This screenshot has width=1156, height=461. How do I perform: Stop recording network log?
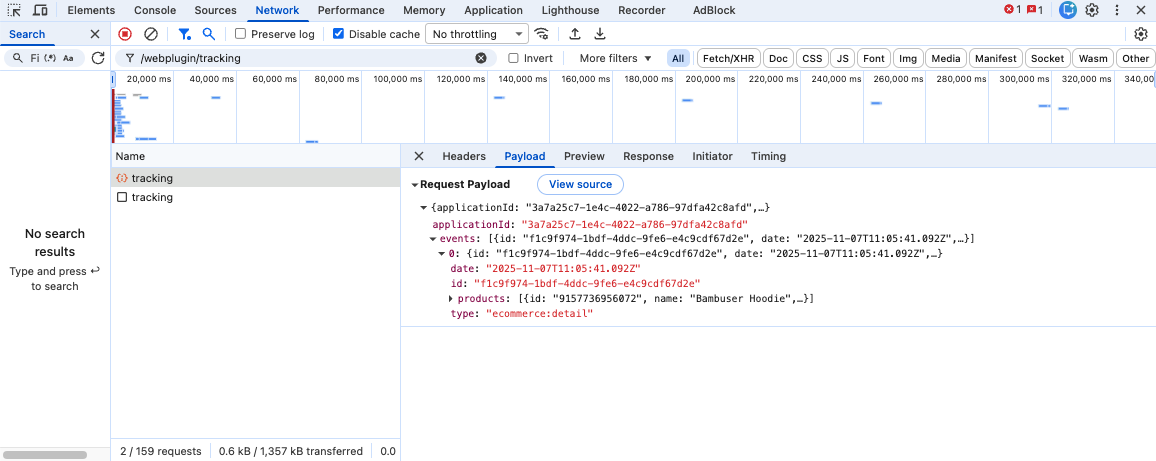(x=125, y=34)
